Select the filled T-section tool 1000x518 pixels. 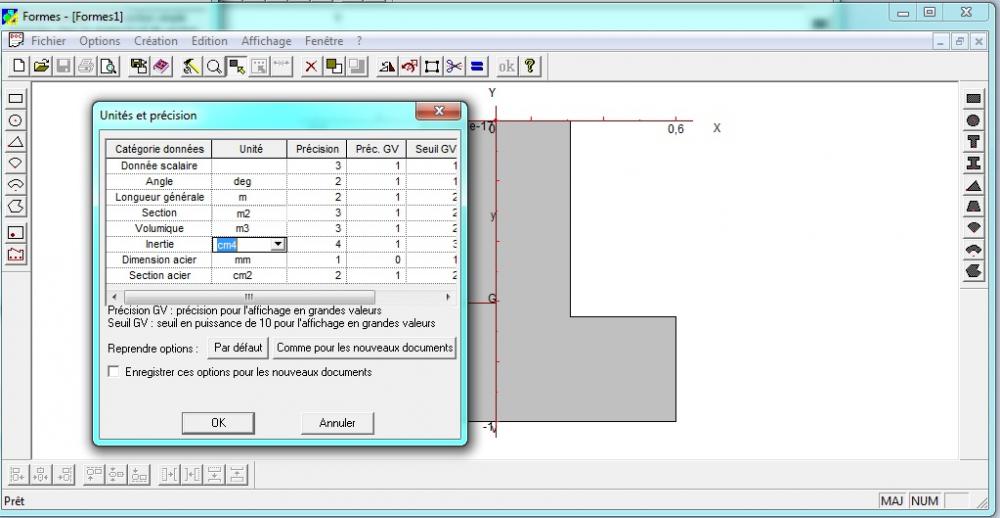pyautogui.click(x=973, y=142)
